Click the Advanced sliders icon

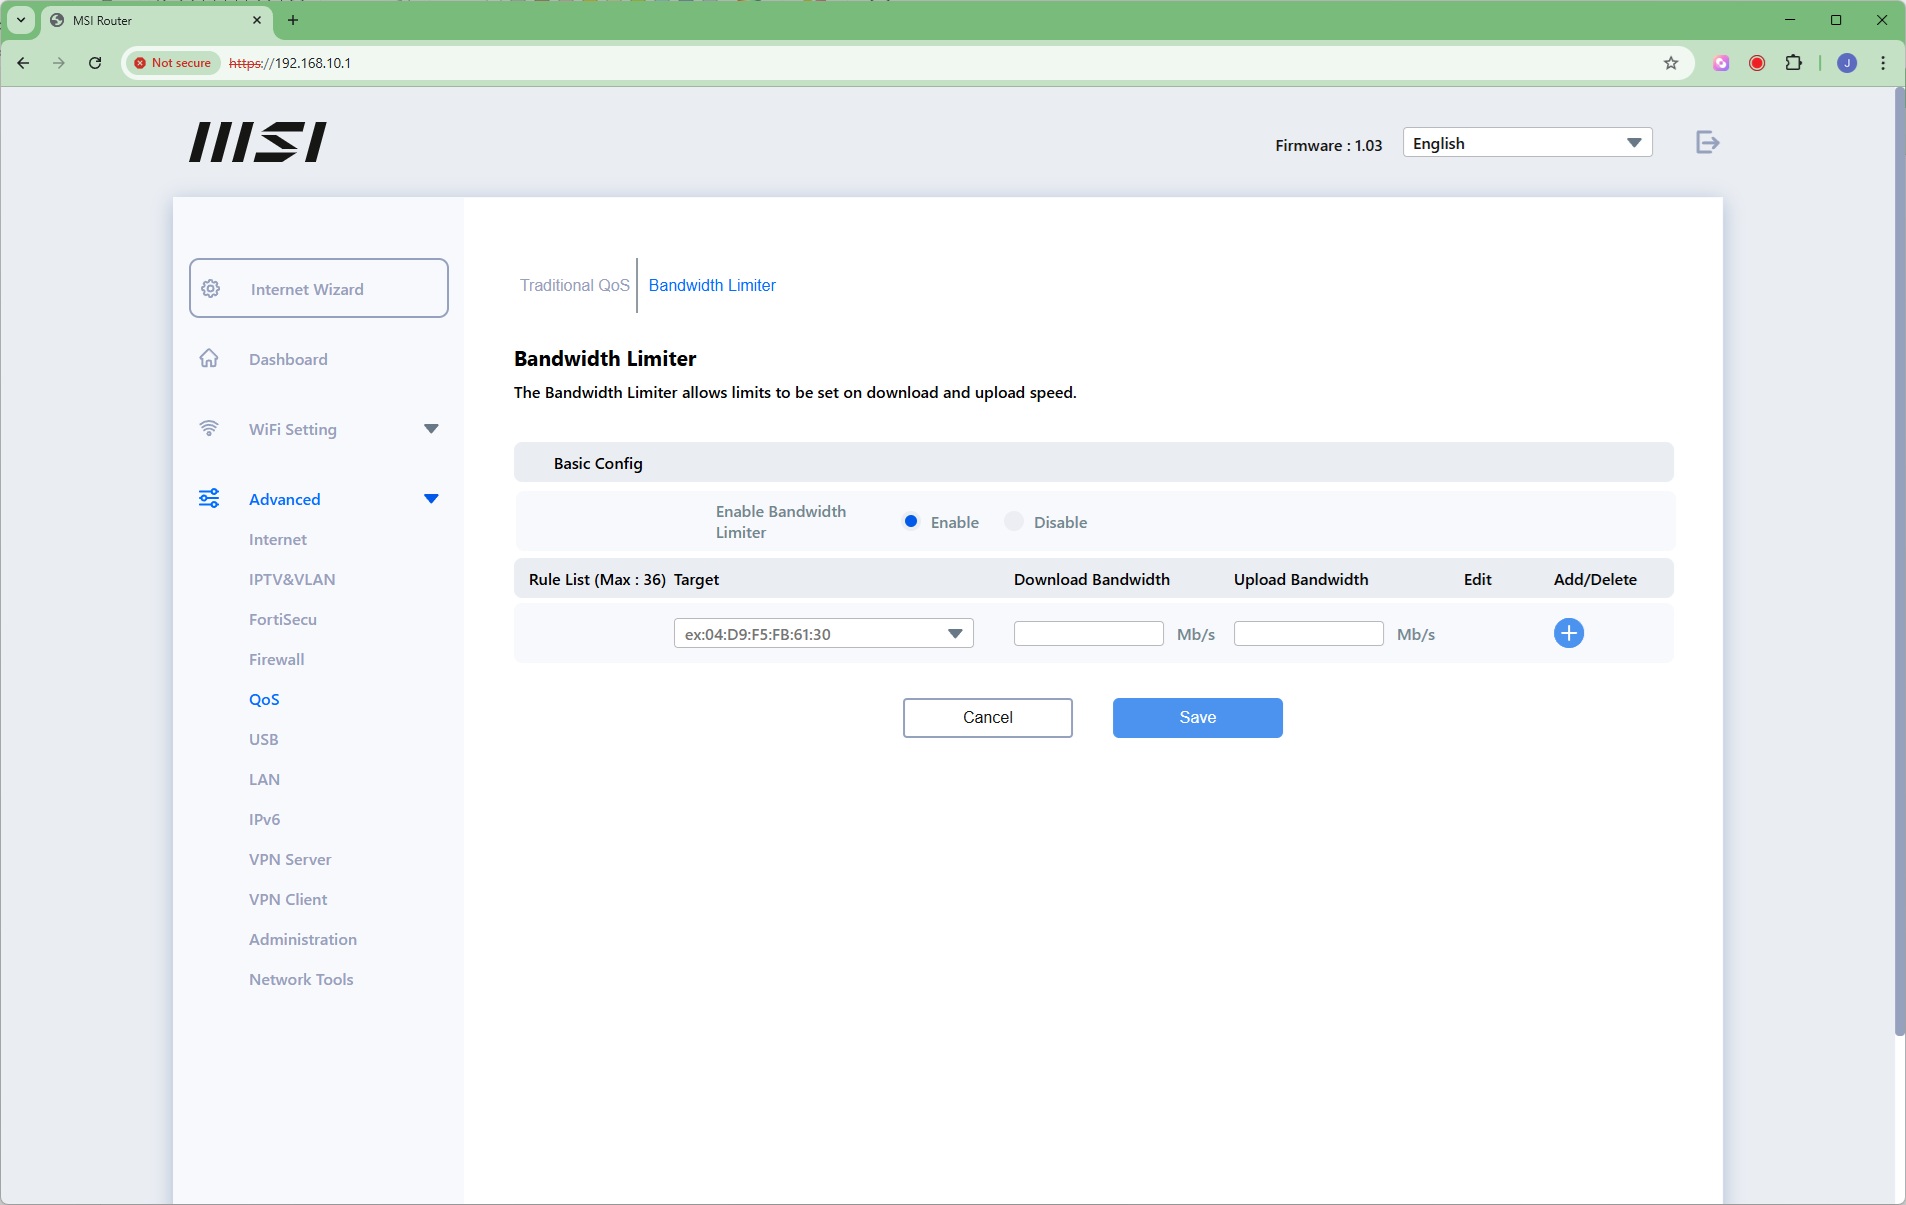(x=209, y=499)
